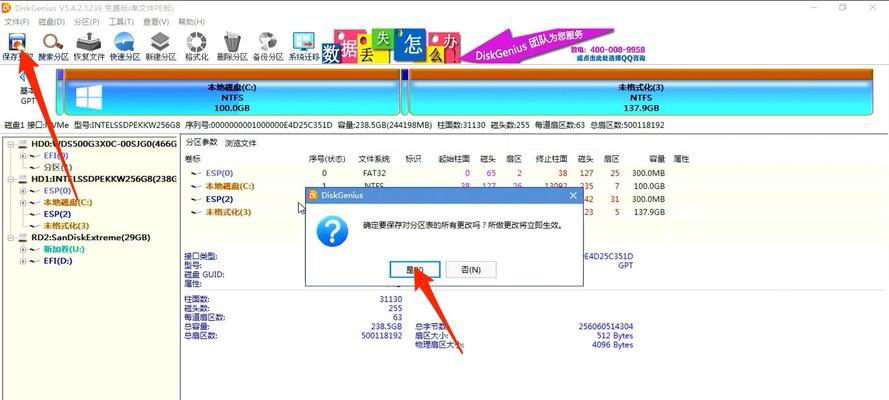
Task: Select ESP(2) in the left tree
Action: (x=57, y=214)
